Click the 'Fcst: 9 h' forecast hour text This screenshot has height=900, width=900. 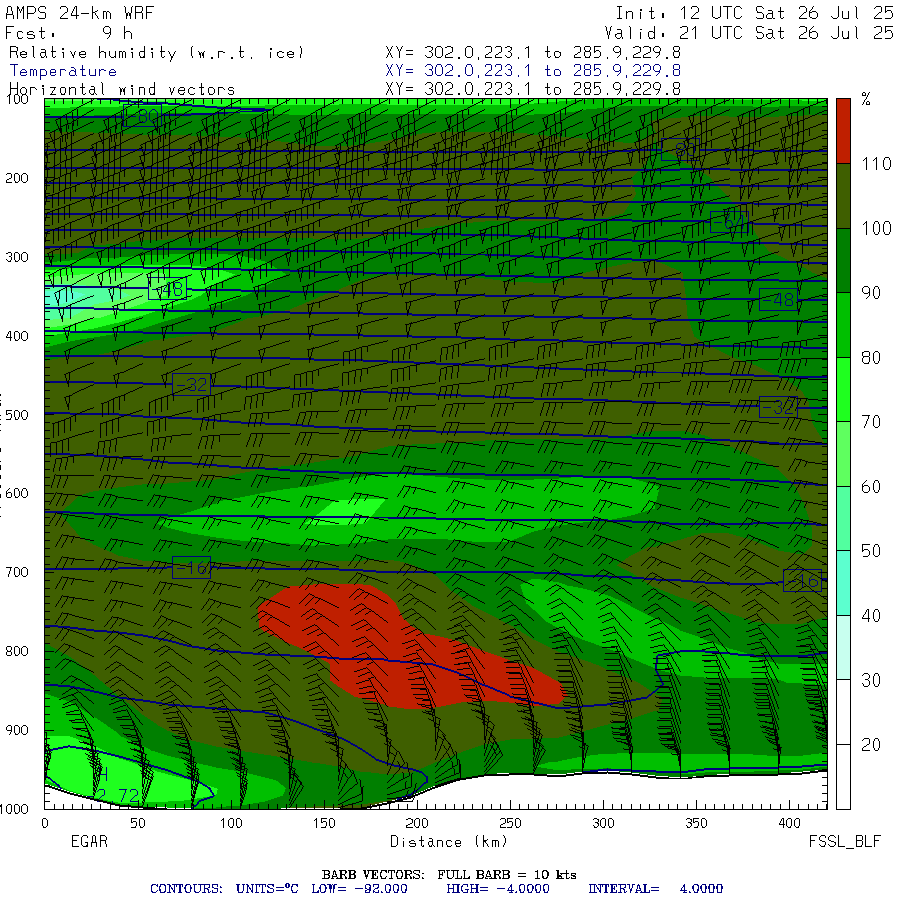point(69,33)
